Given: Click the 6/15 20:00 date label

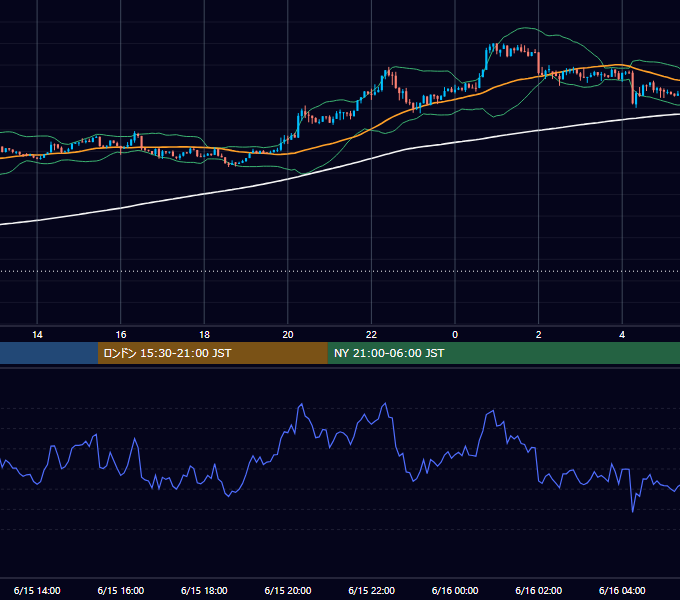Looking at the screenshot, I should click(288, 590).
